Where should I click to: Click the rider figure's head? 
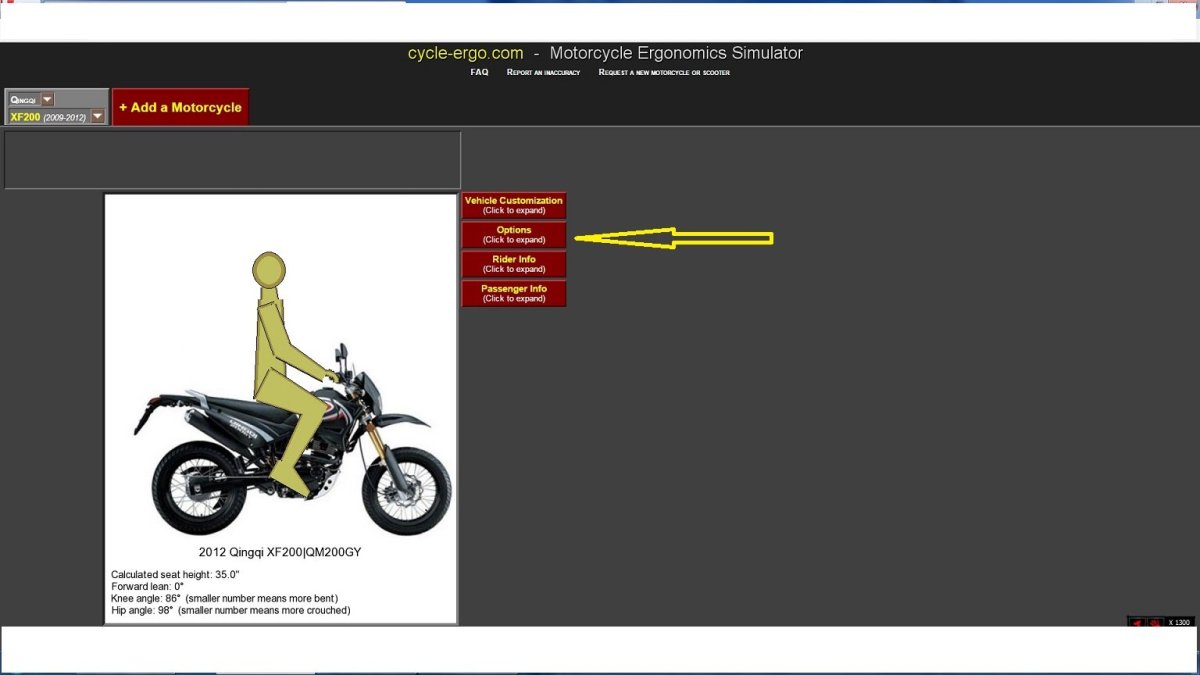268,268
